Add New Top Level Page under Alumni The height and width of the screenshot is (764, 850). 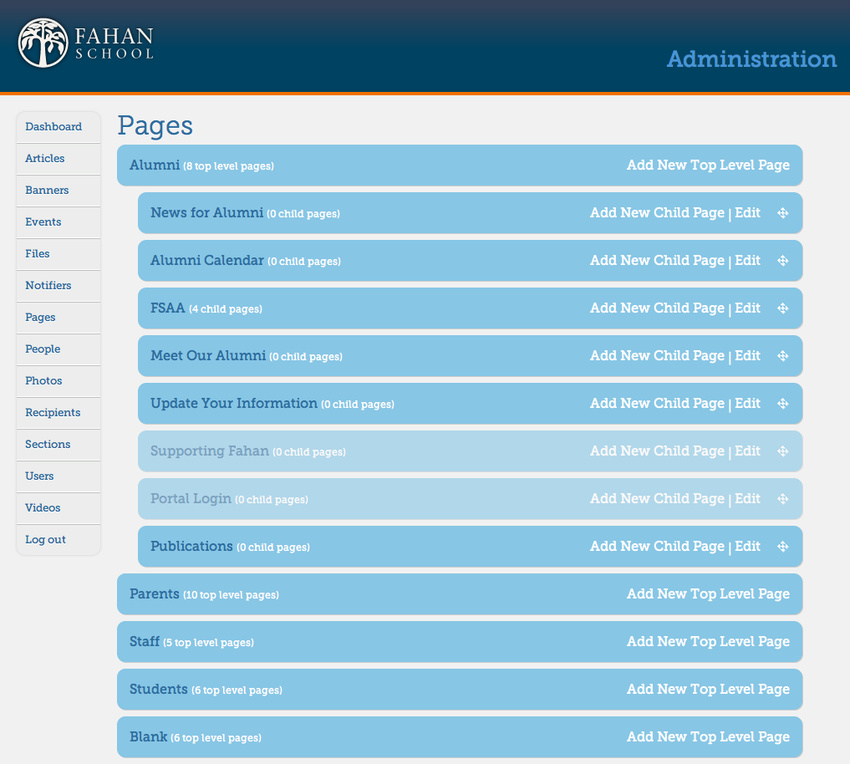click(x=708, y=165)
